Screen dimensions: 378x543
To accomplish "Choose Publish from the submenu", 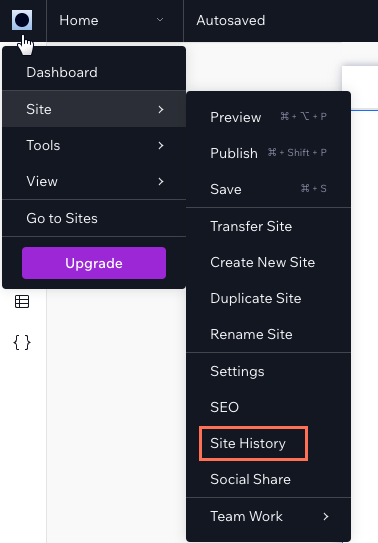I will pyautogui.click(x=269, y=153).
